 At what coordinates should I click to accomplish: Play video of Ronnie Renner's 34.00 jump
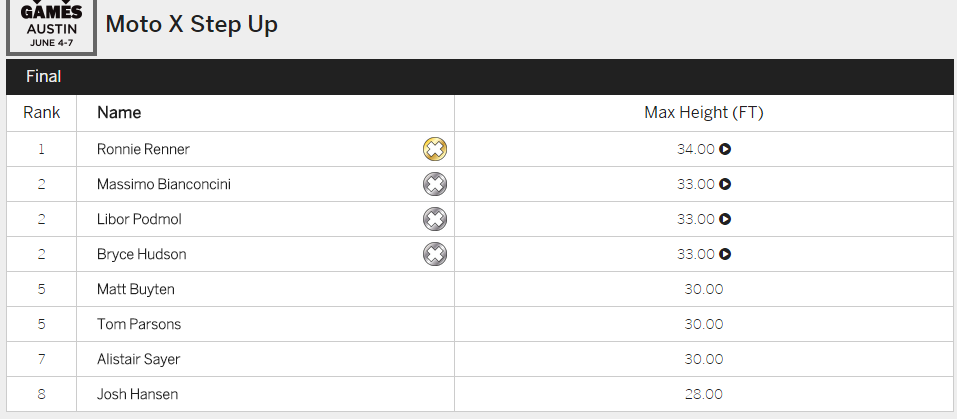point(726,149)
